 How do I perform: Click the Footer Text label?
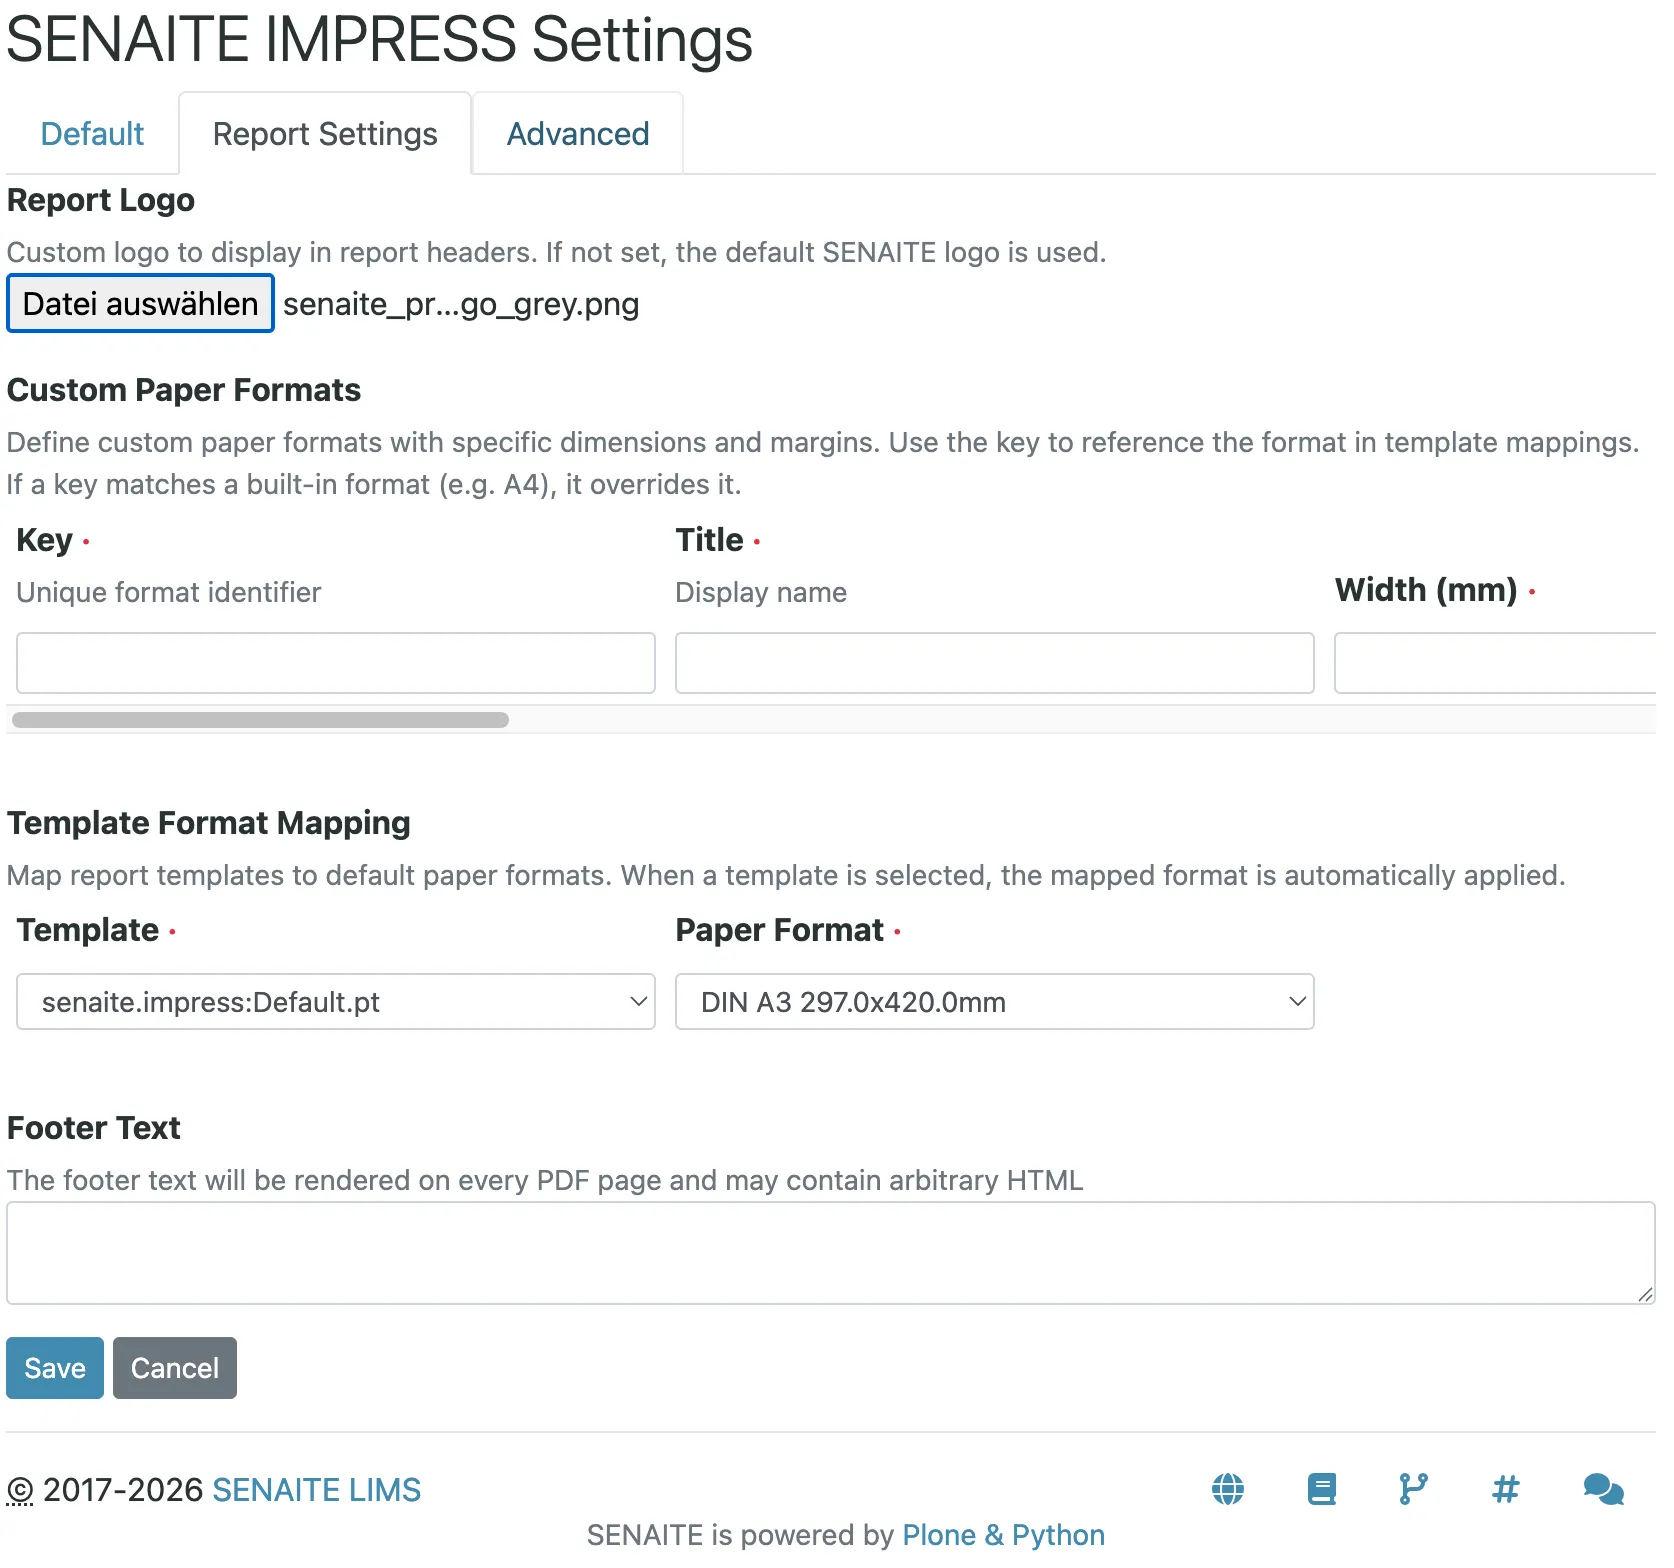point(94,1128)
